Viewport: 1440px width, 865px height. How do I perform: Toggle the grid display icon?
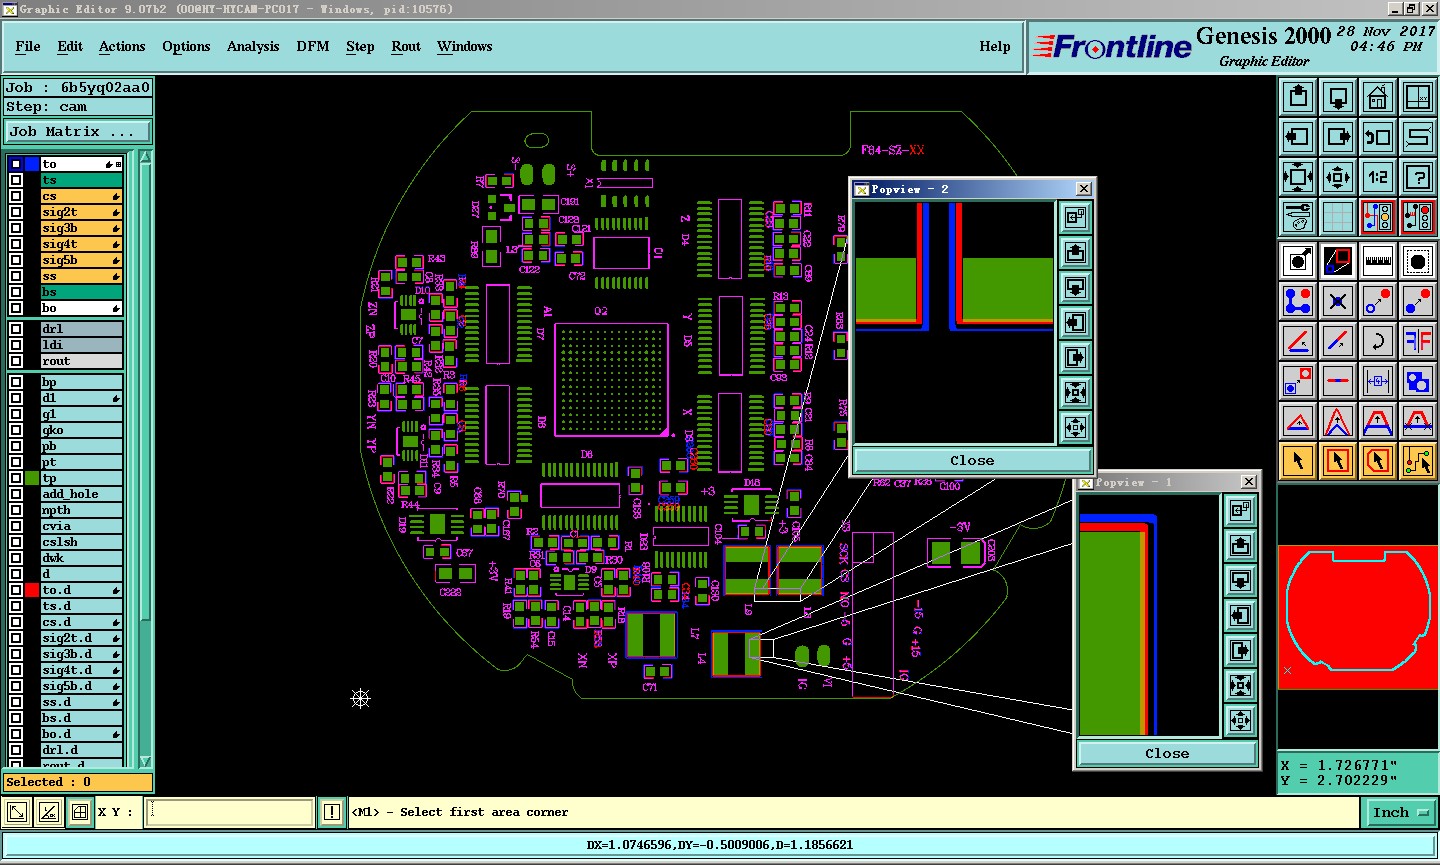[1338, 217]
